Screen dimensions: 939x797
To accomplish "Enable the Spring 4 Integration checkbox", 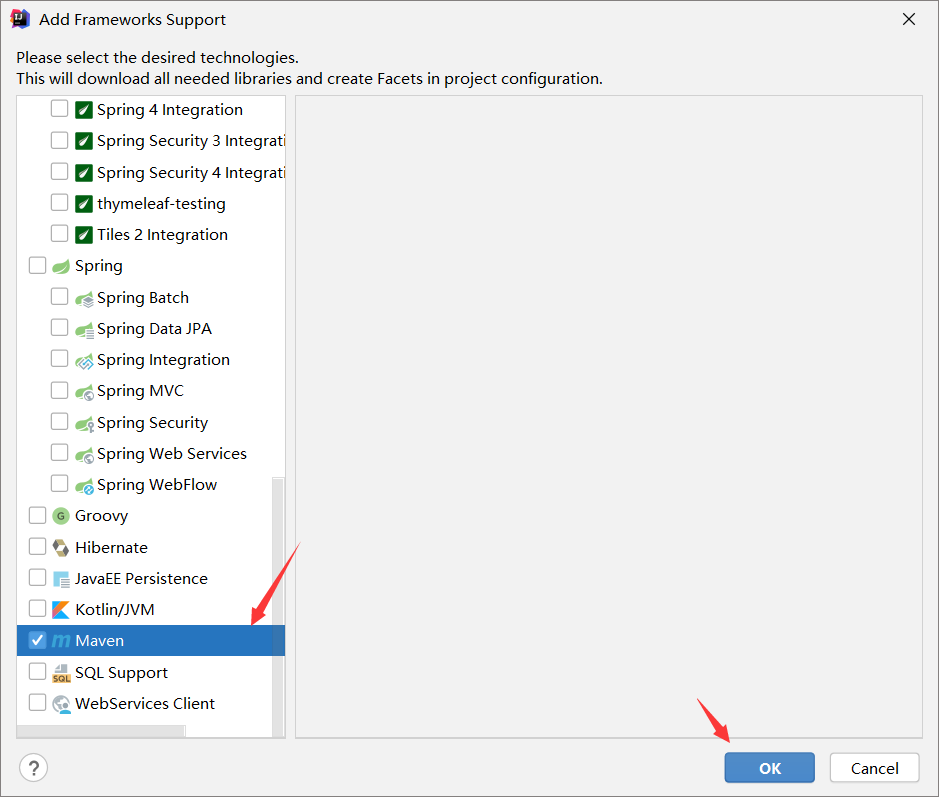I will pyautogui.click(x=59, y=108).
